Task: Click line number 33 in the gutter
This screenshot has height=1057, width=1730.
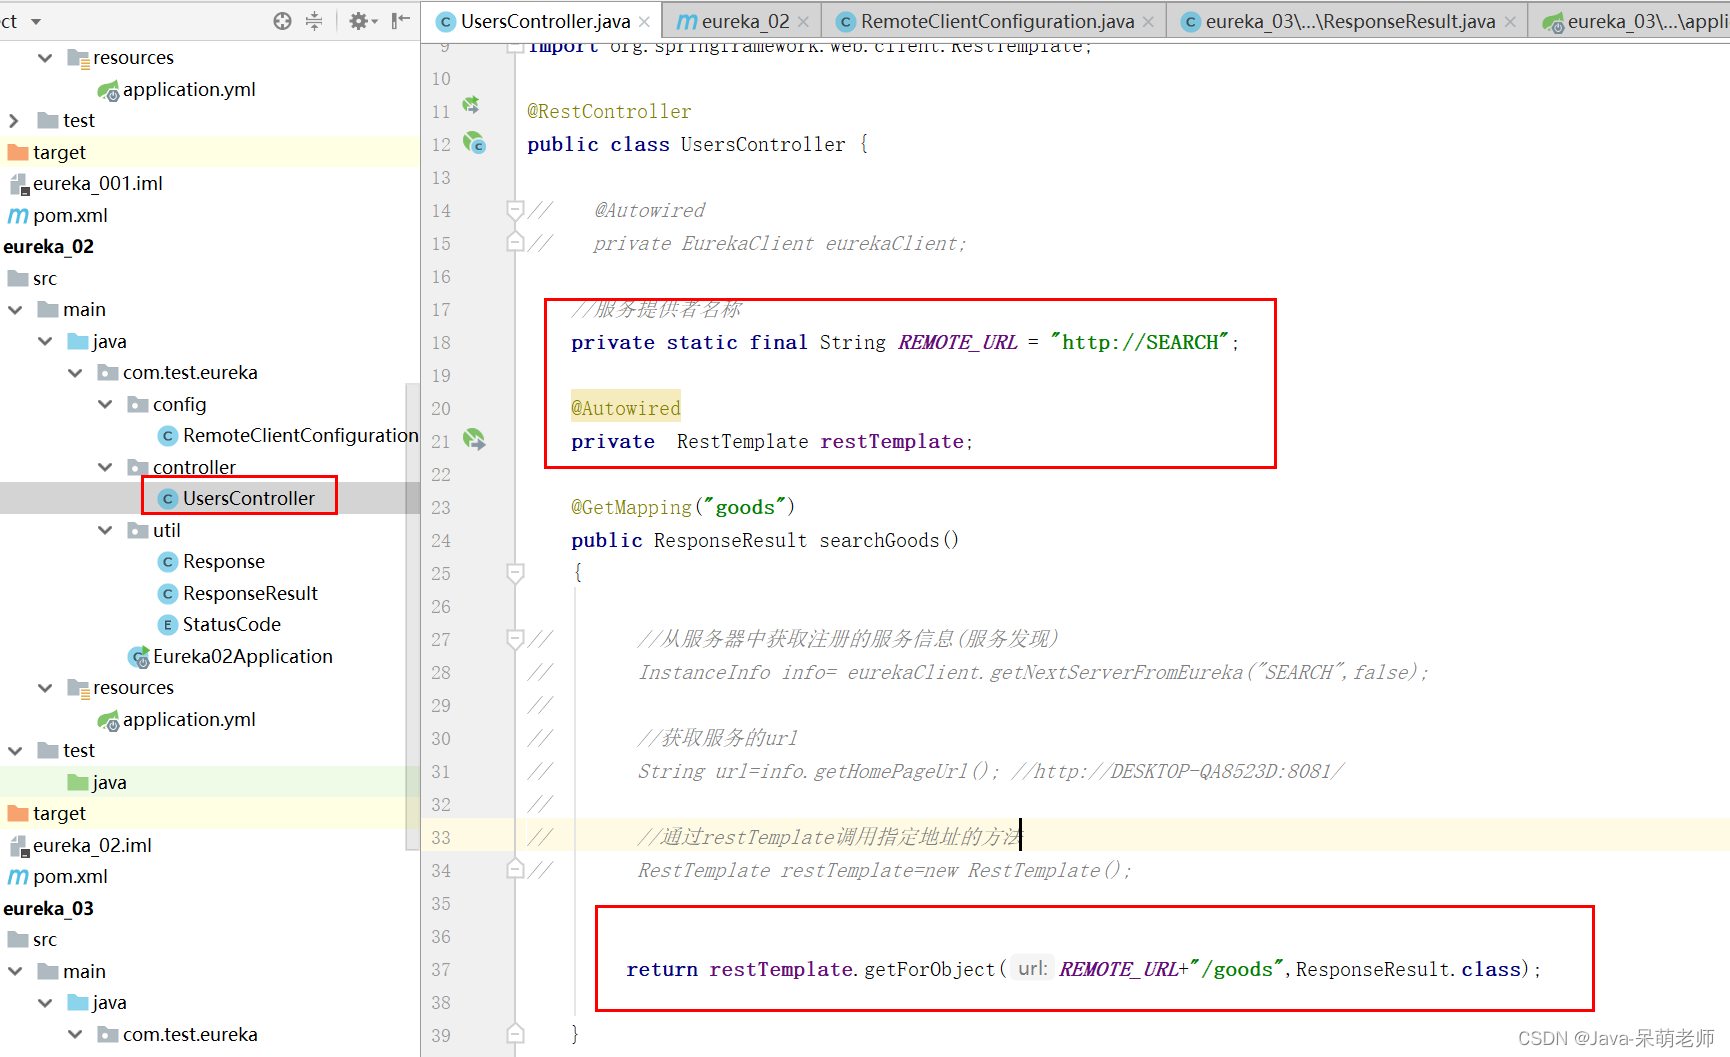Action: point(441,837)
